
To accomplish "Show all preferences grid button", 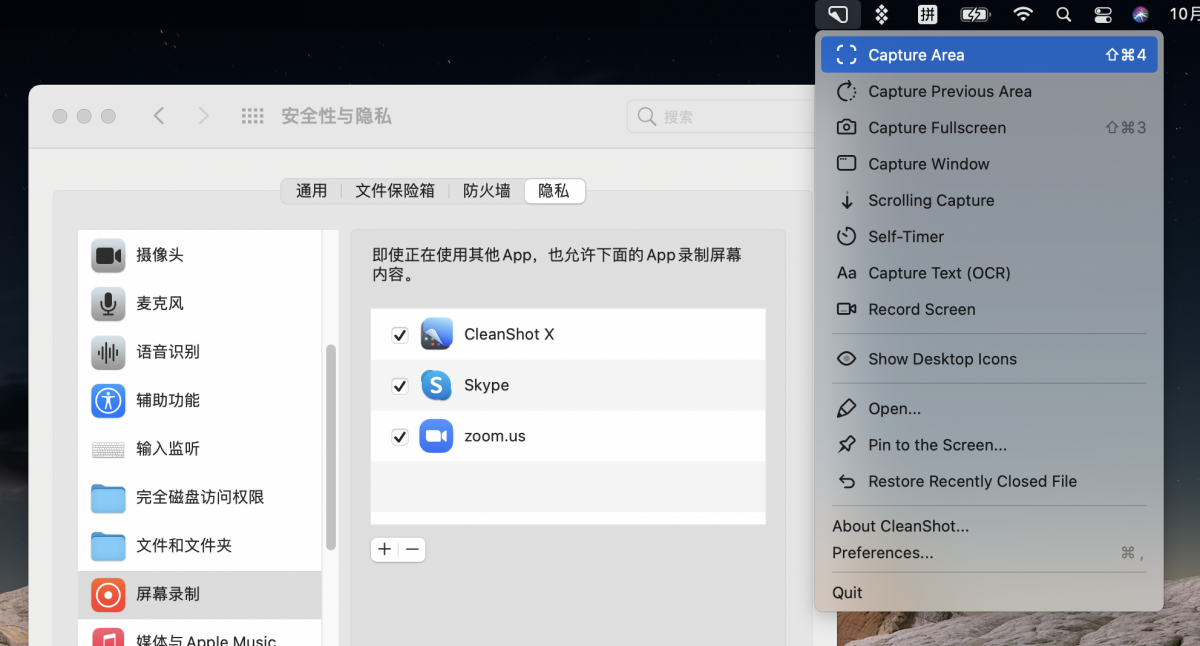I will 252,116.
